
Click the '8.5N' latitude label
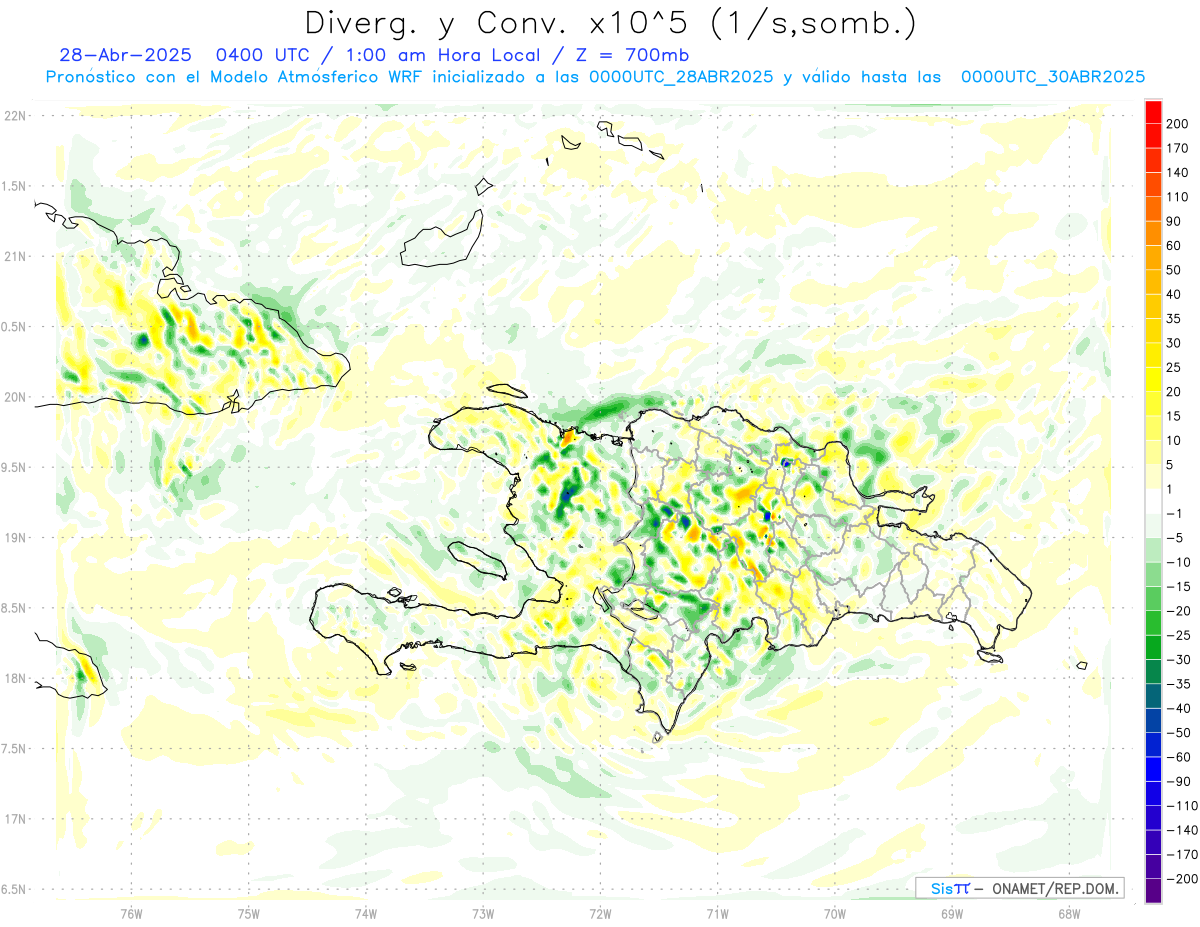click(x=14, y=608)
